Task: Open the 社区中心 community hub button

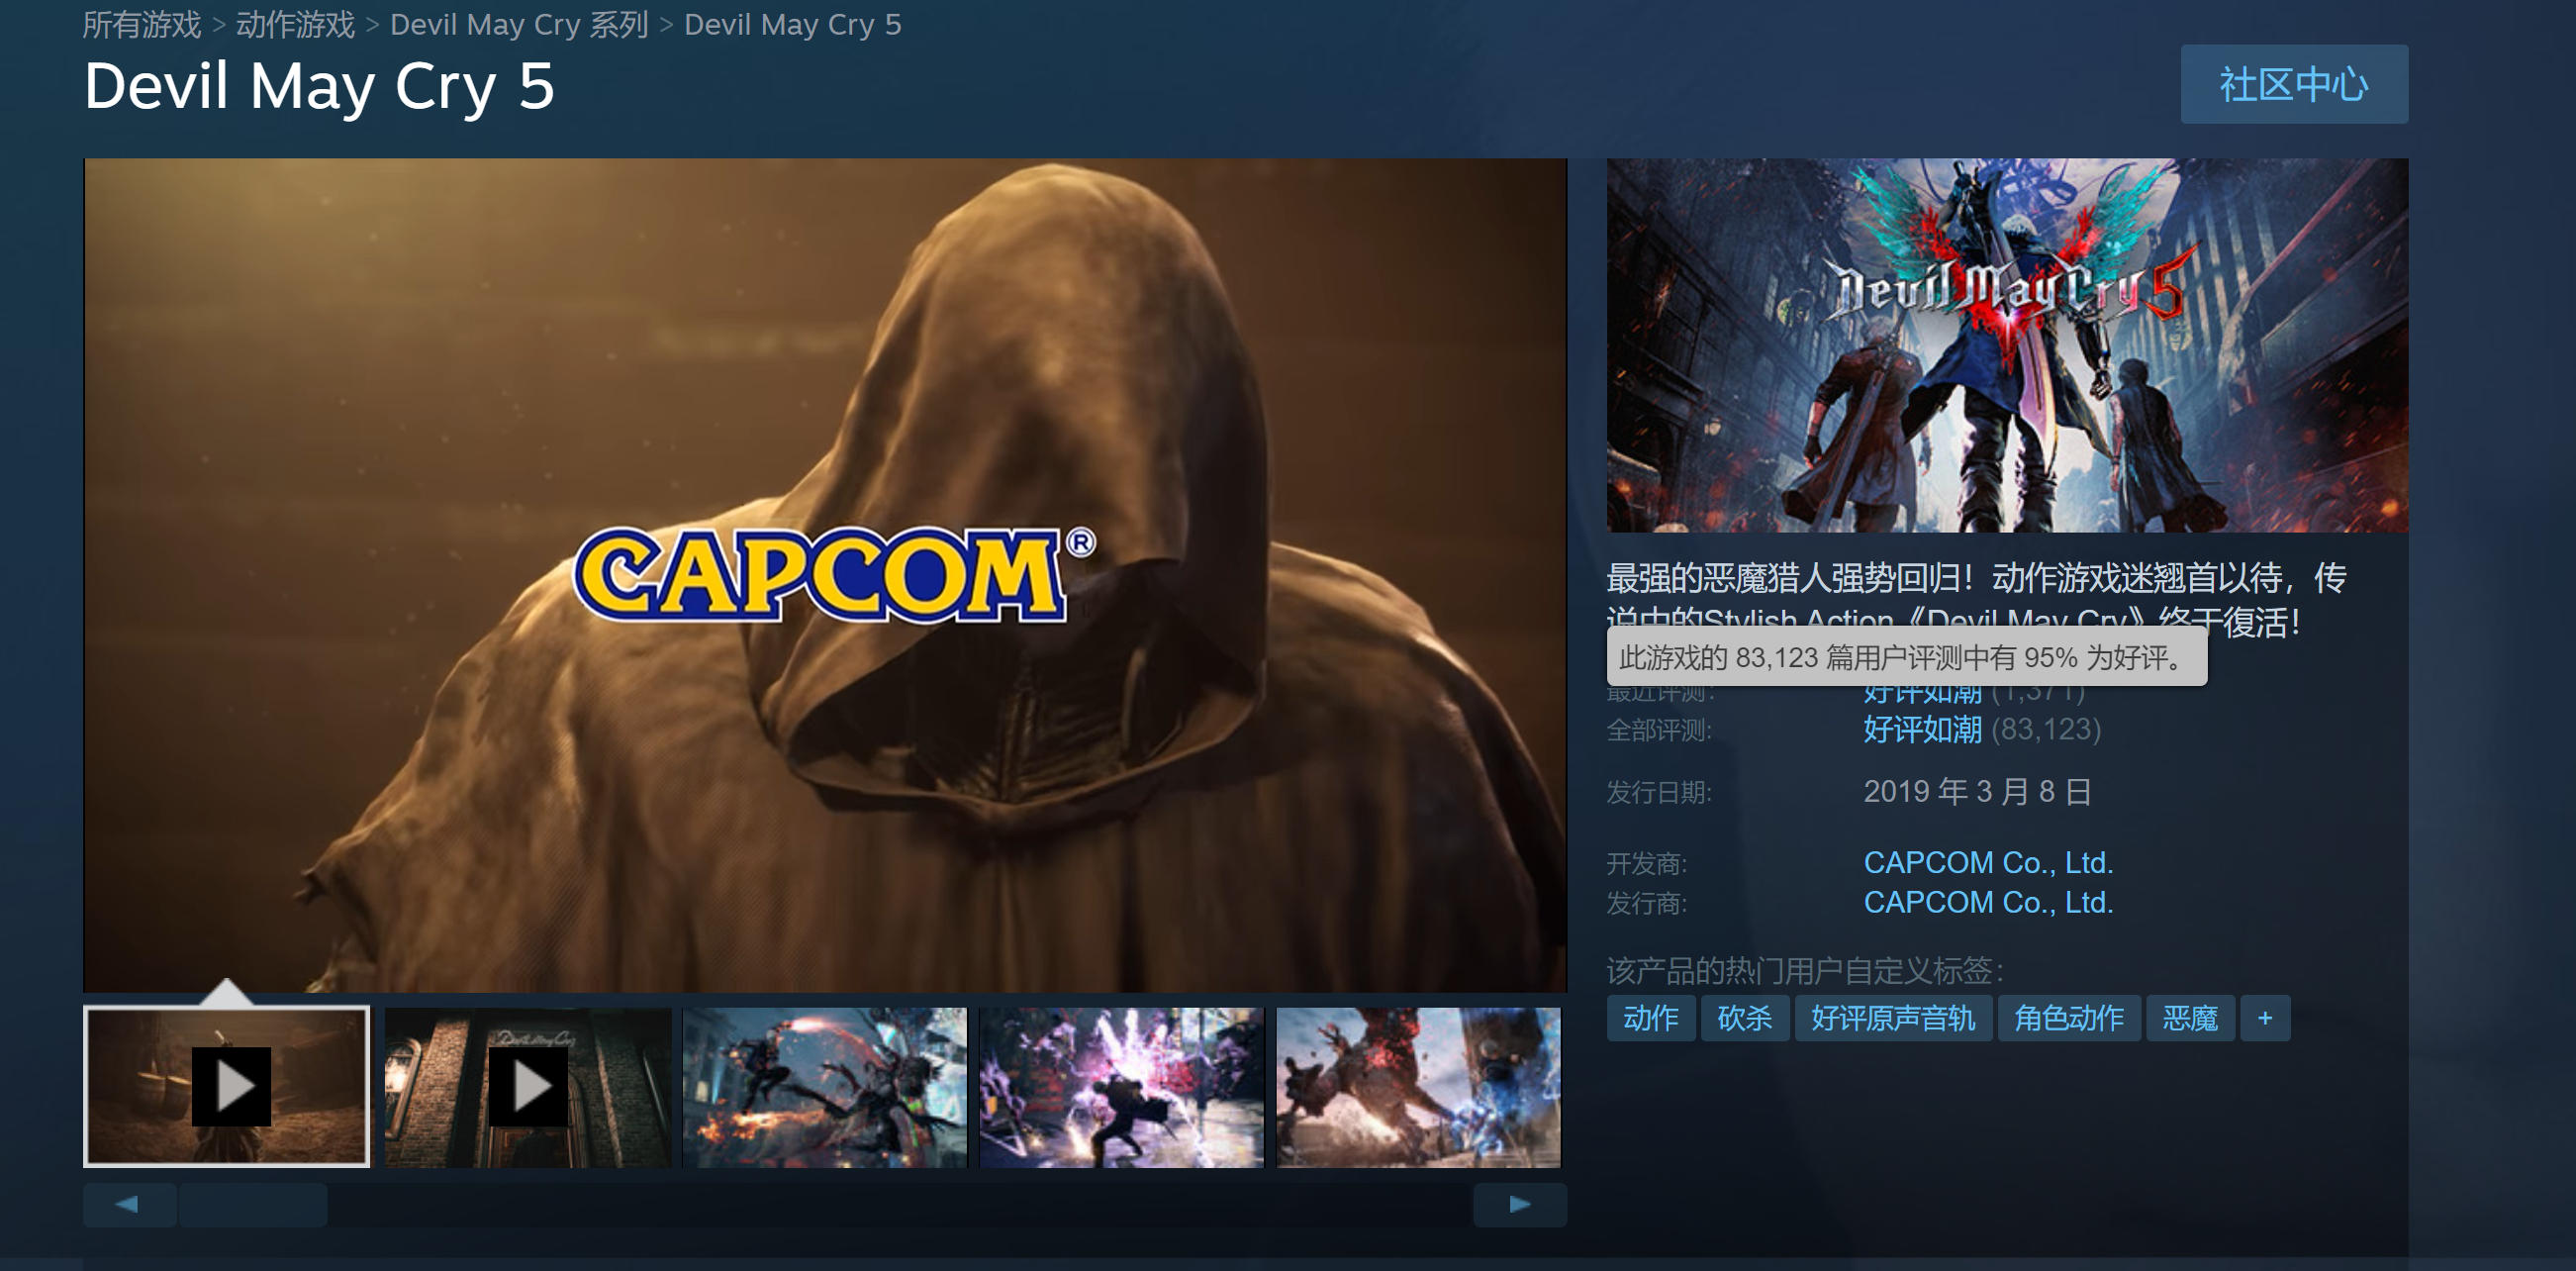Action: point(2294,84)
